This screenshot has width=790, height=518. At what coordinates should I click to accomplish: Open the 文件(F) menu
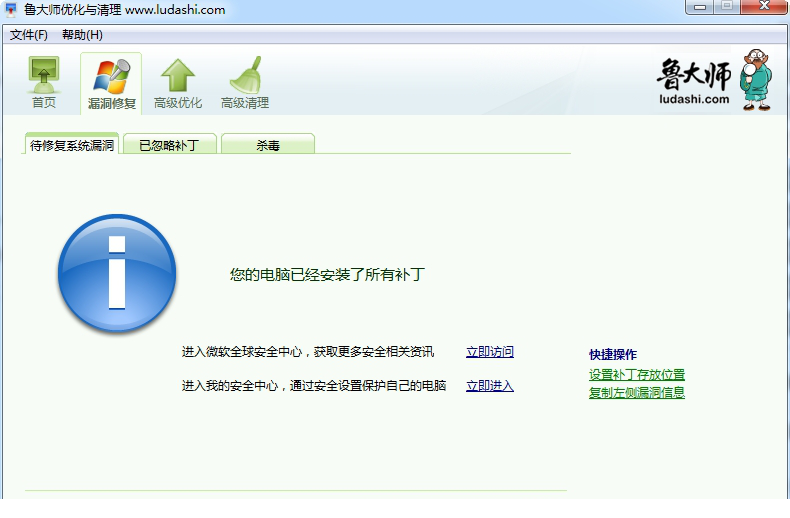[x=29, y=35]
